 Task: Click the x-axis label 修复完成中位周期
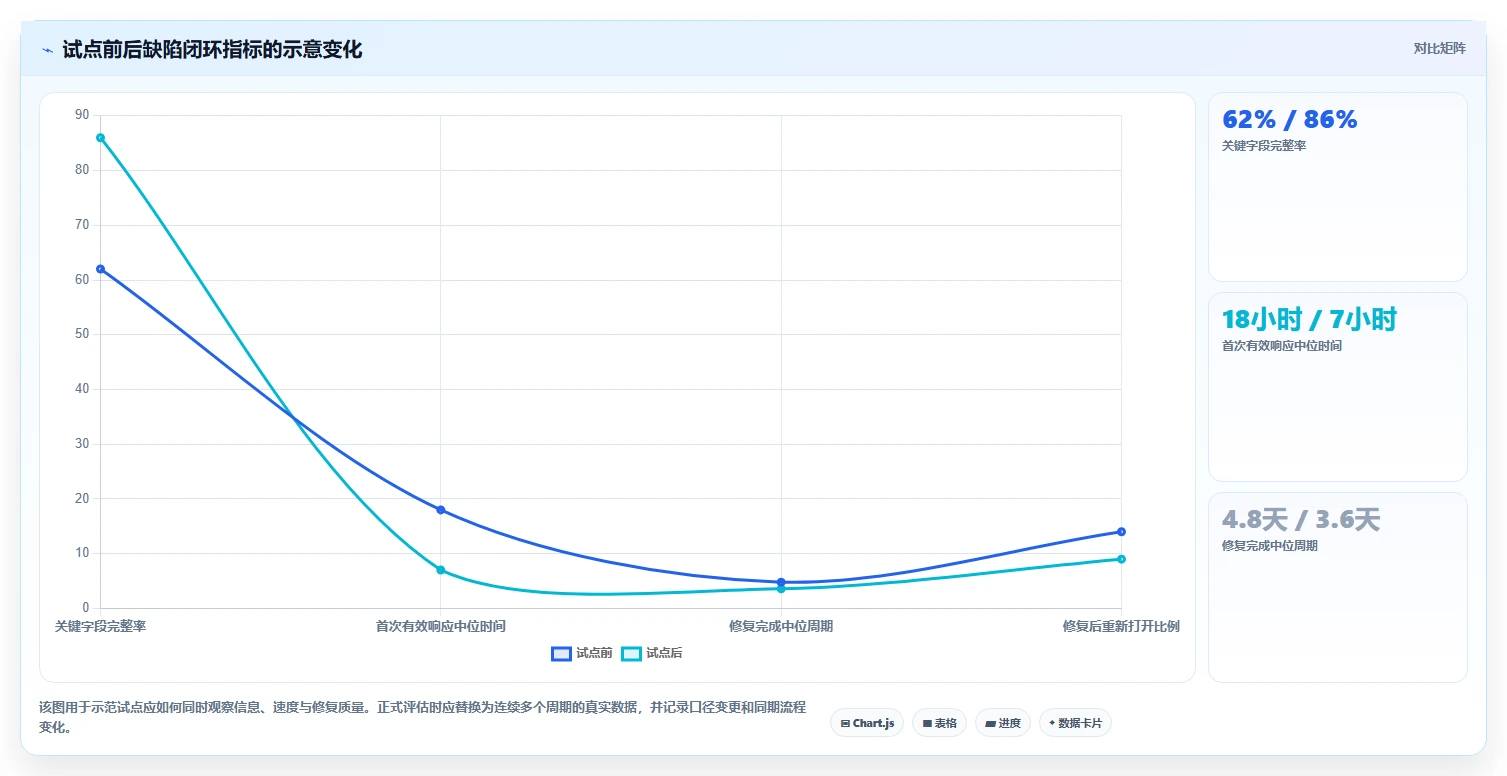[x=781, y=626]
